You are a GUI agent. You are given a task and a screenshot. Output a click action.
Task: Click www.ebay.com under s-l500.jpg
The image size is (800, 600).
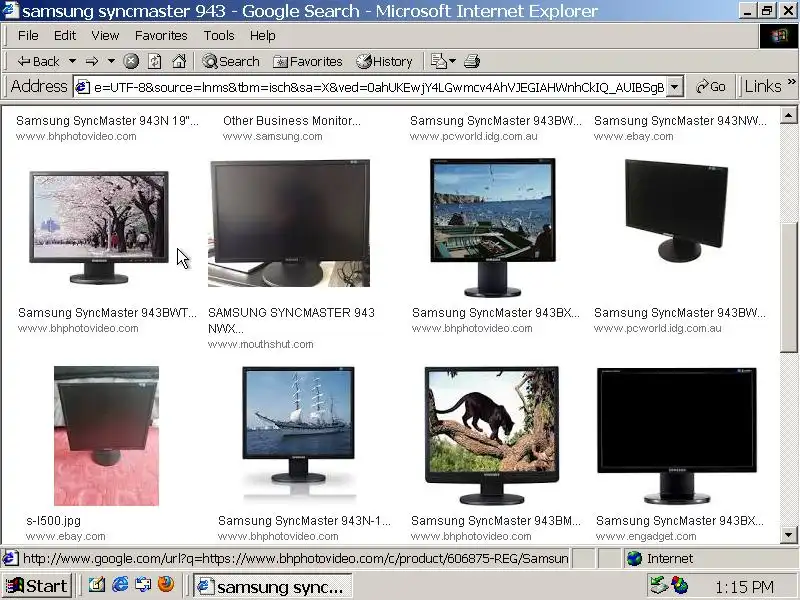point(65,536)
